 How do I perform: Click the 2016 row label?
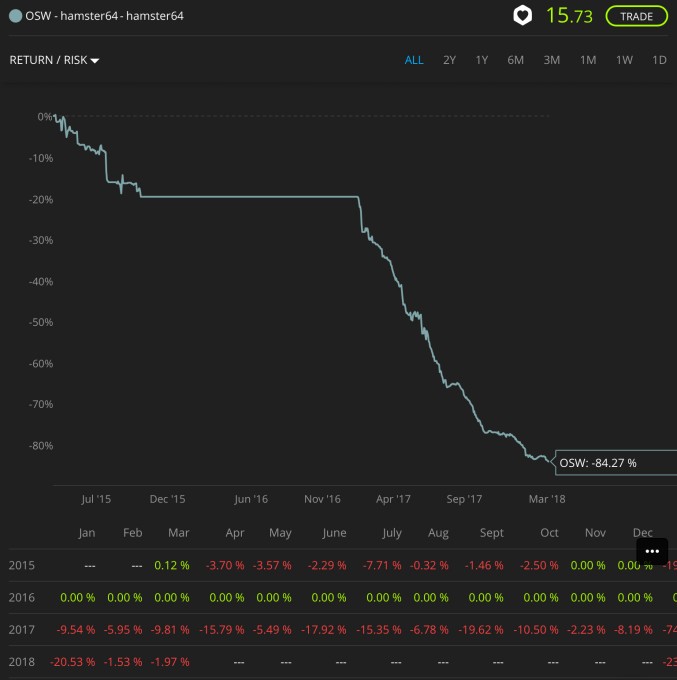click(x=21, y=598)
